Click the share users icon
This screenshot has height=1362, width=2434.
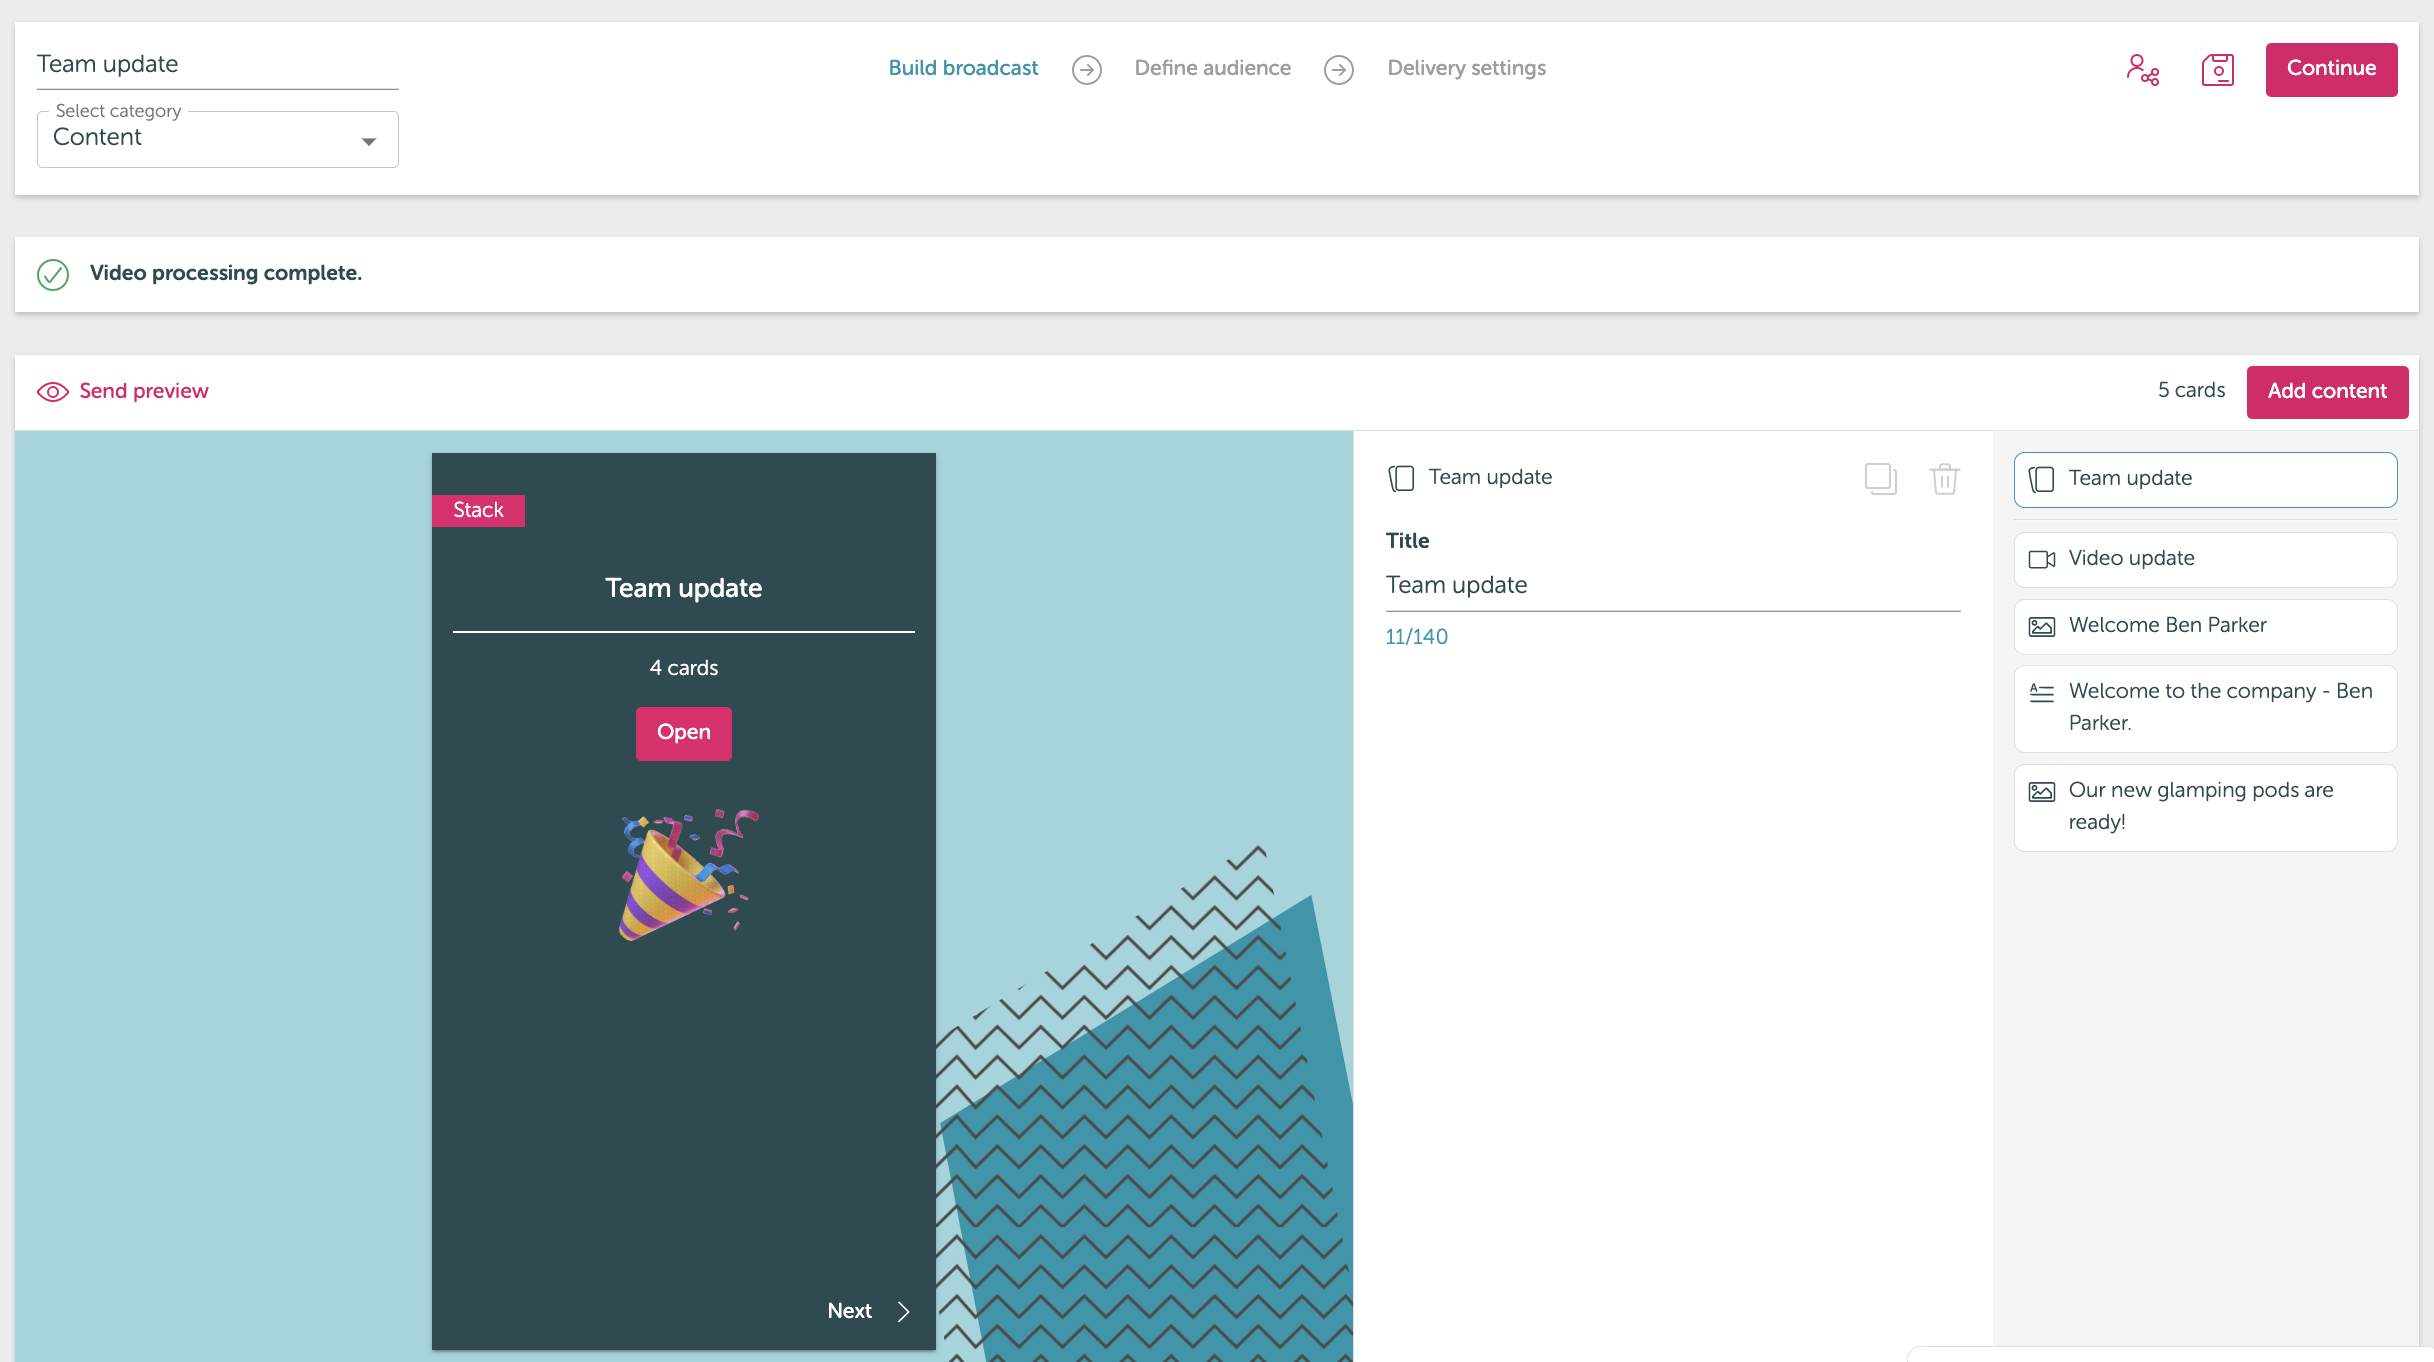click(x=2142, y=69)
